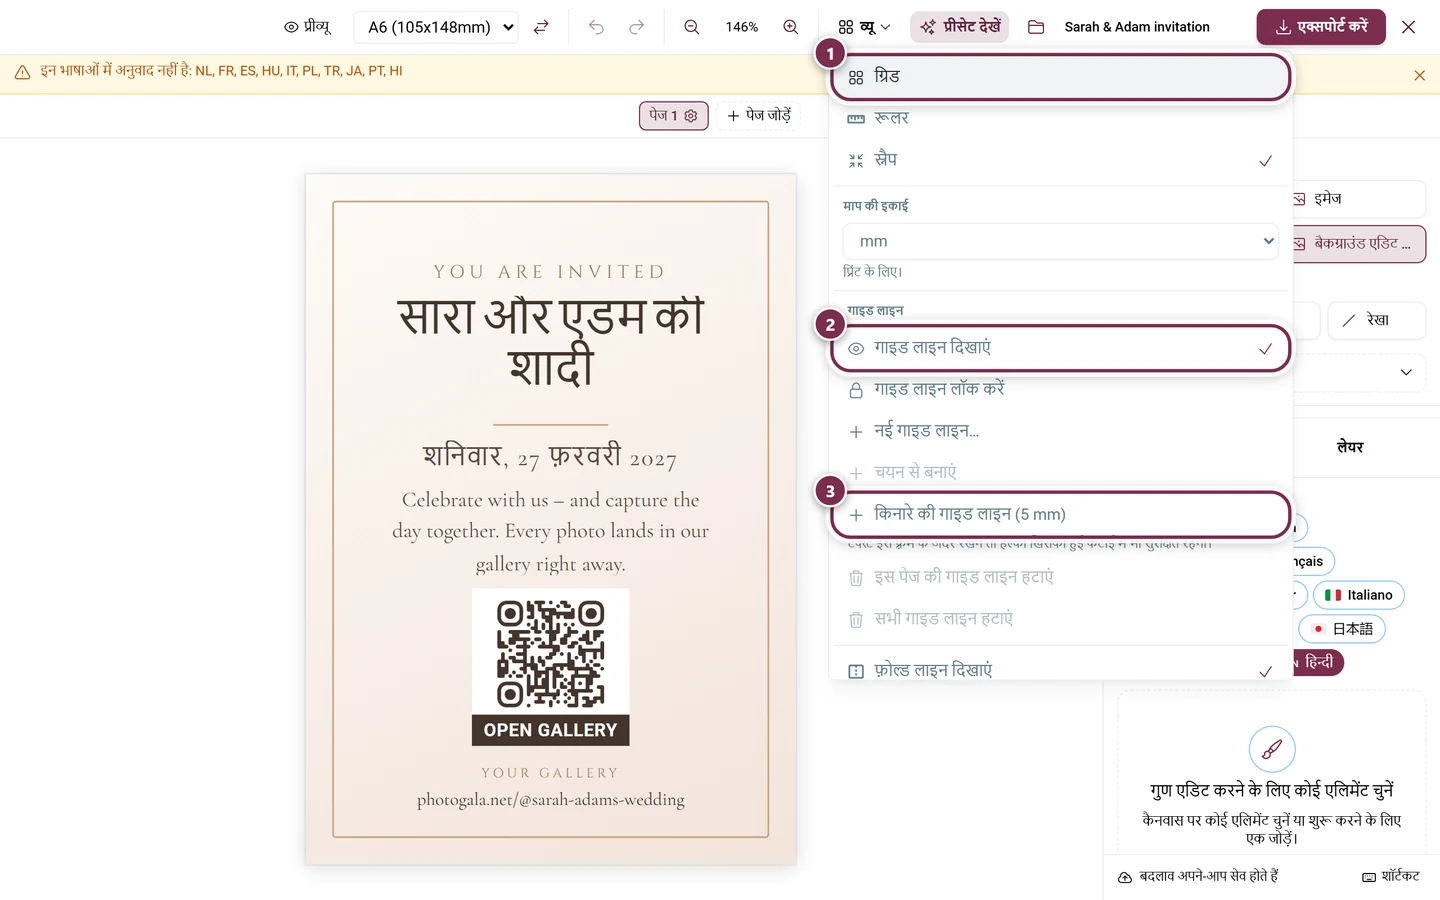Toggle show guide lines (गाइड लाइन दिखाएं)

click(x=1060, y=348)
